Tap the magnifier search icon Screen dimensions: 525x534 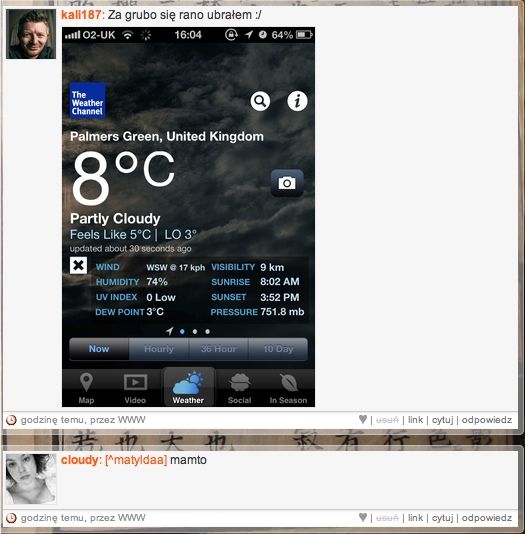coord(260,101)
